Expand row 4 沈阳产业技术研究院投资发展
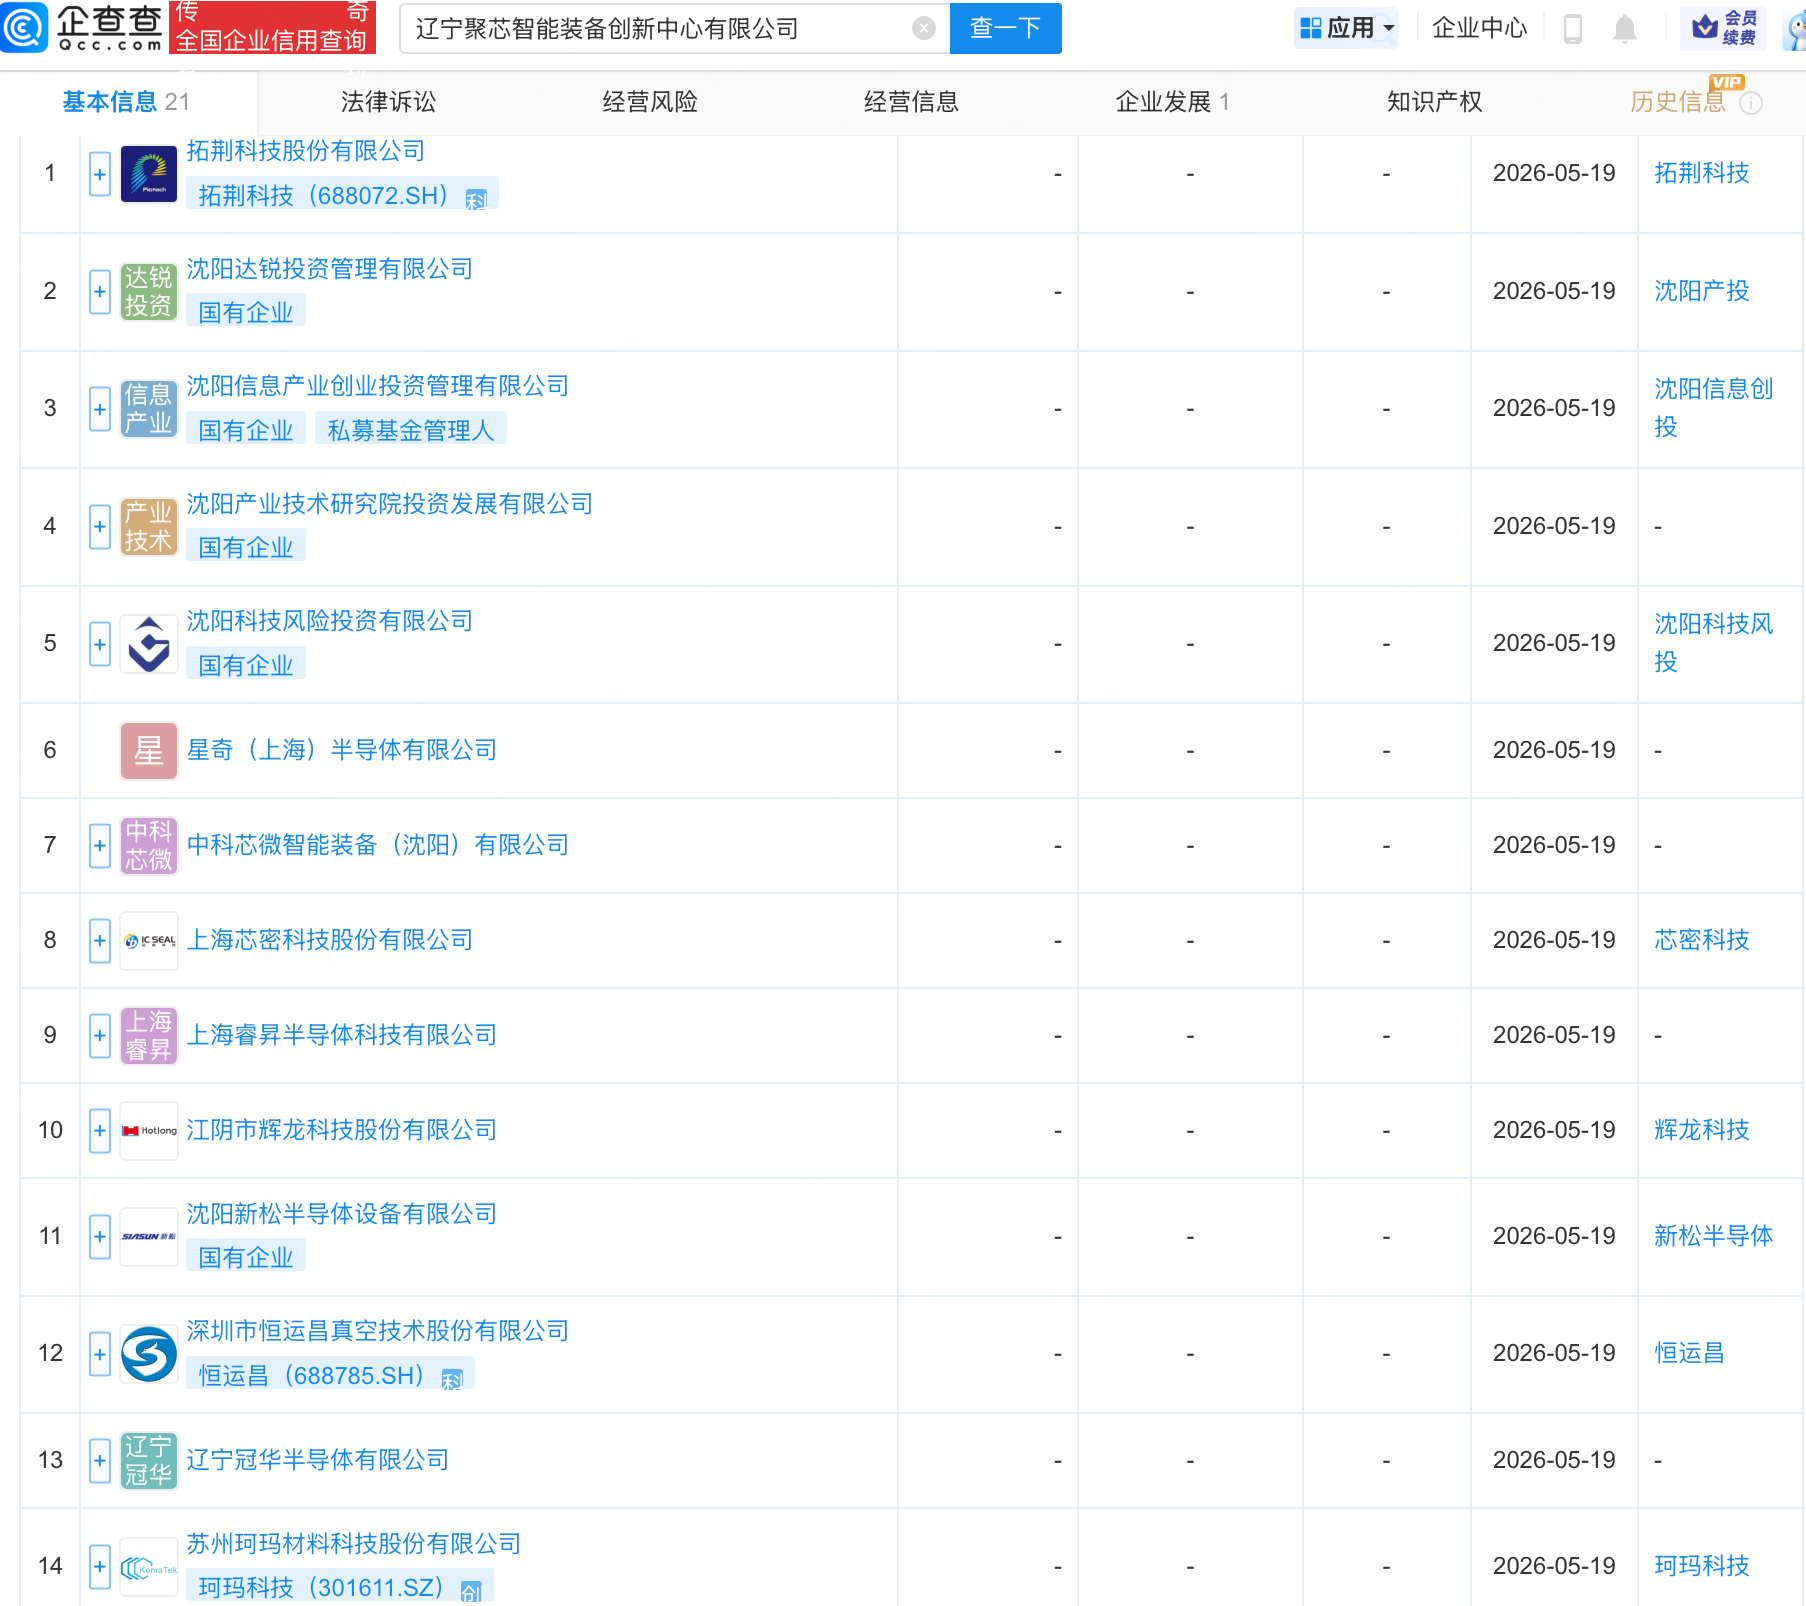 (100, 527)
